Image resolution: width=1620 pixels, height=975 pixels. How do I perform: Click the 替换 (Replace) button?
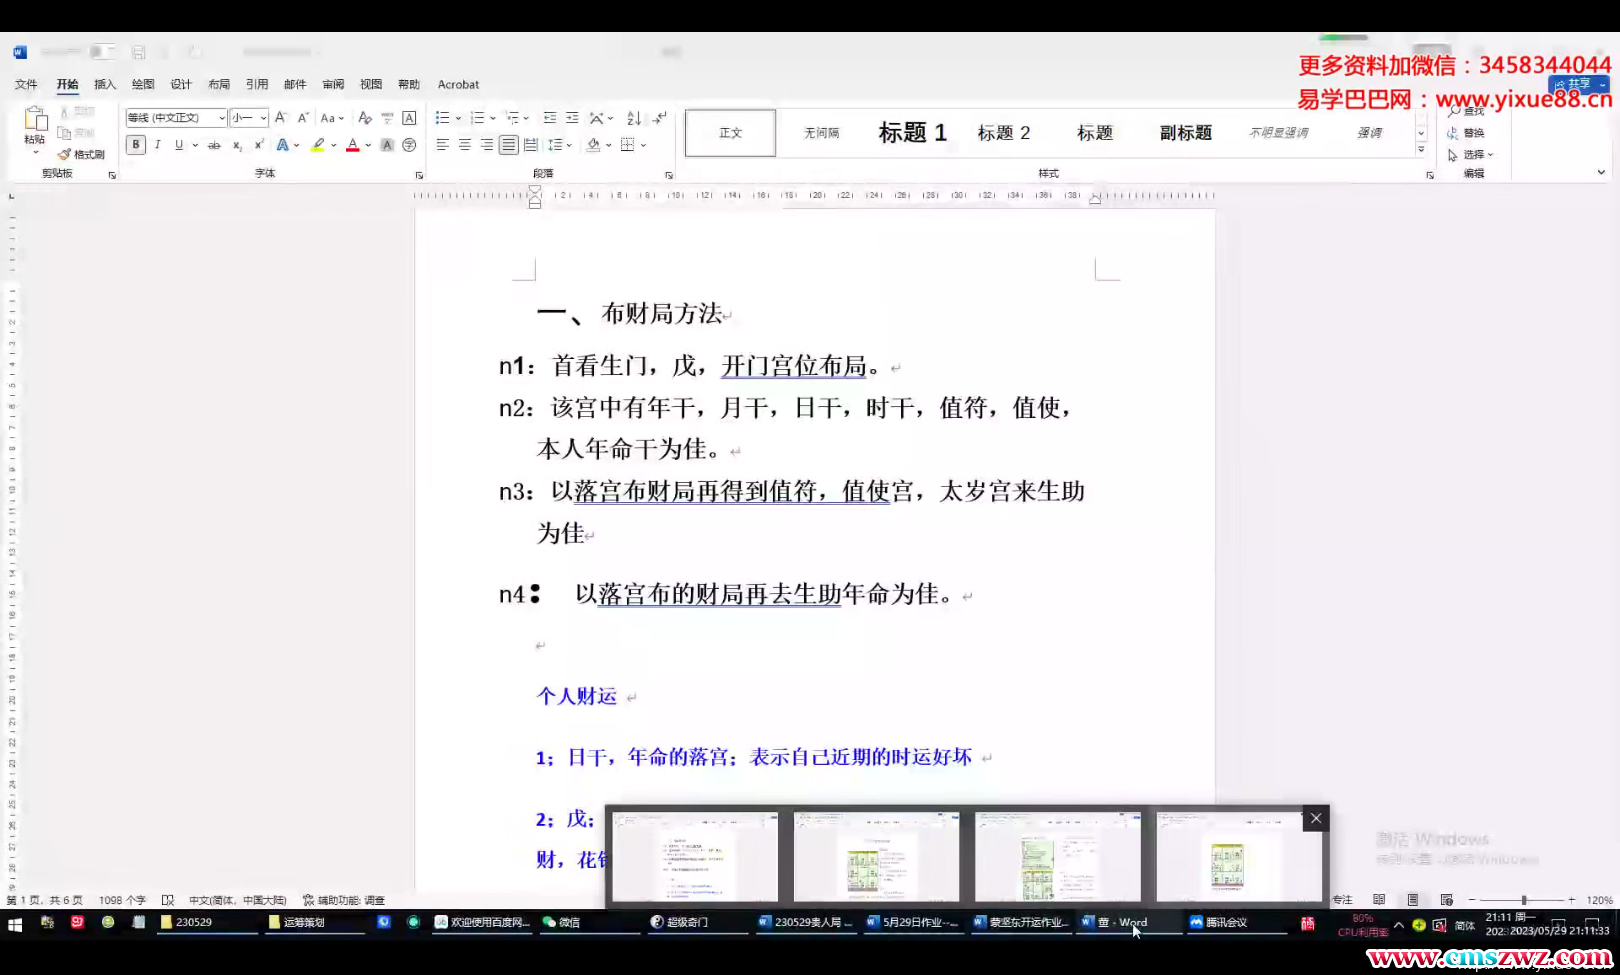(x=1467, y=133)
